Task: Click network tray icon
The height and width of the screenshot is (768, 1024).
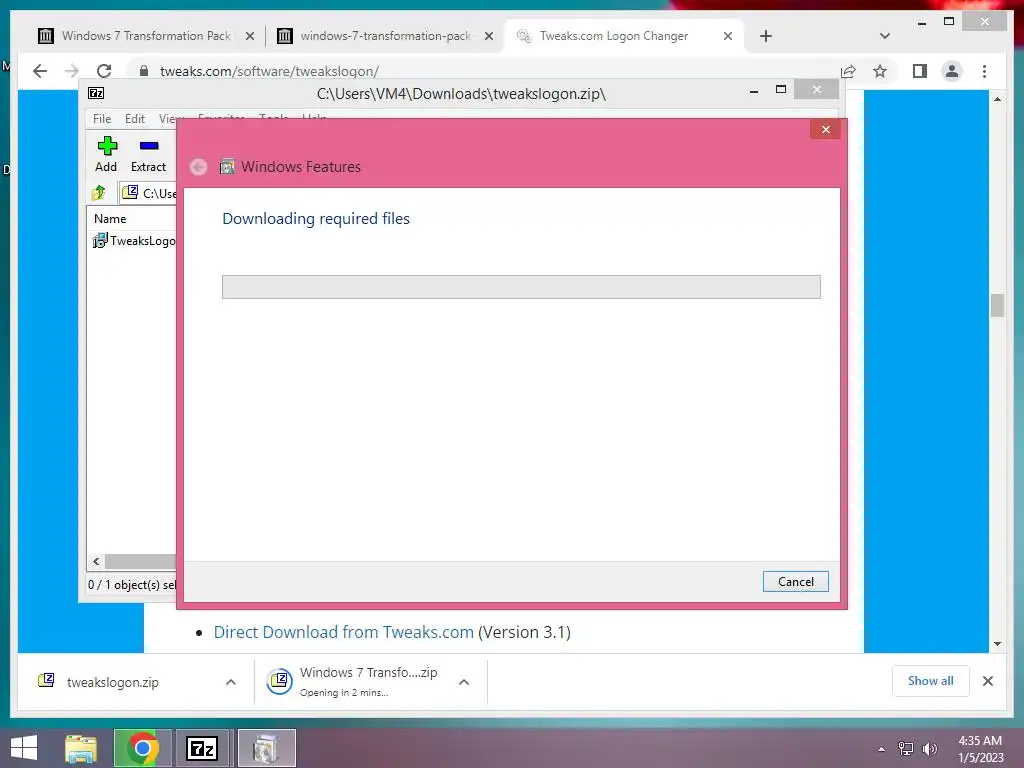Action: (906, 749)
